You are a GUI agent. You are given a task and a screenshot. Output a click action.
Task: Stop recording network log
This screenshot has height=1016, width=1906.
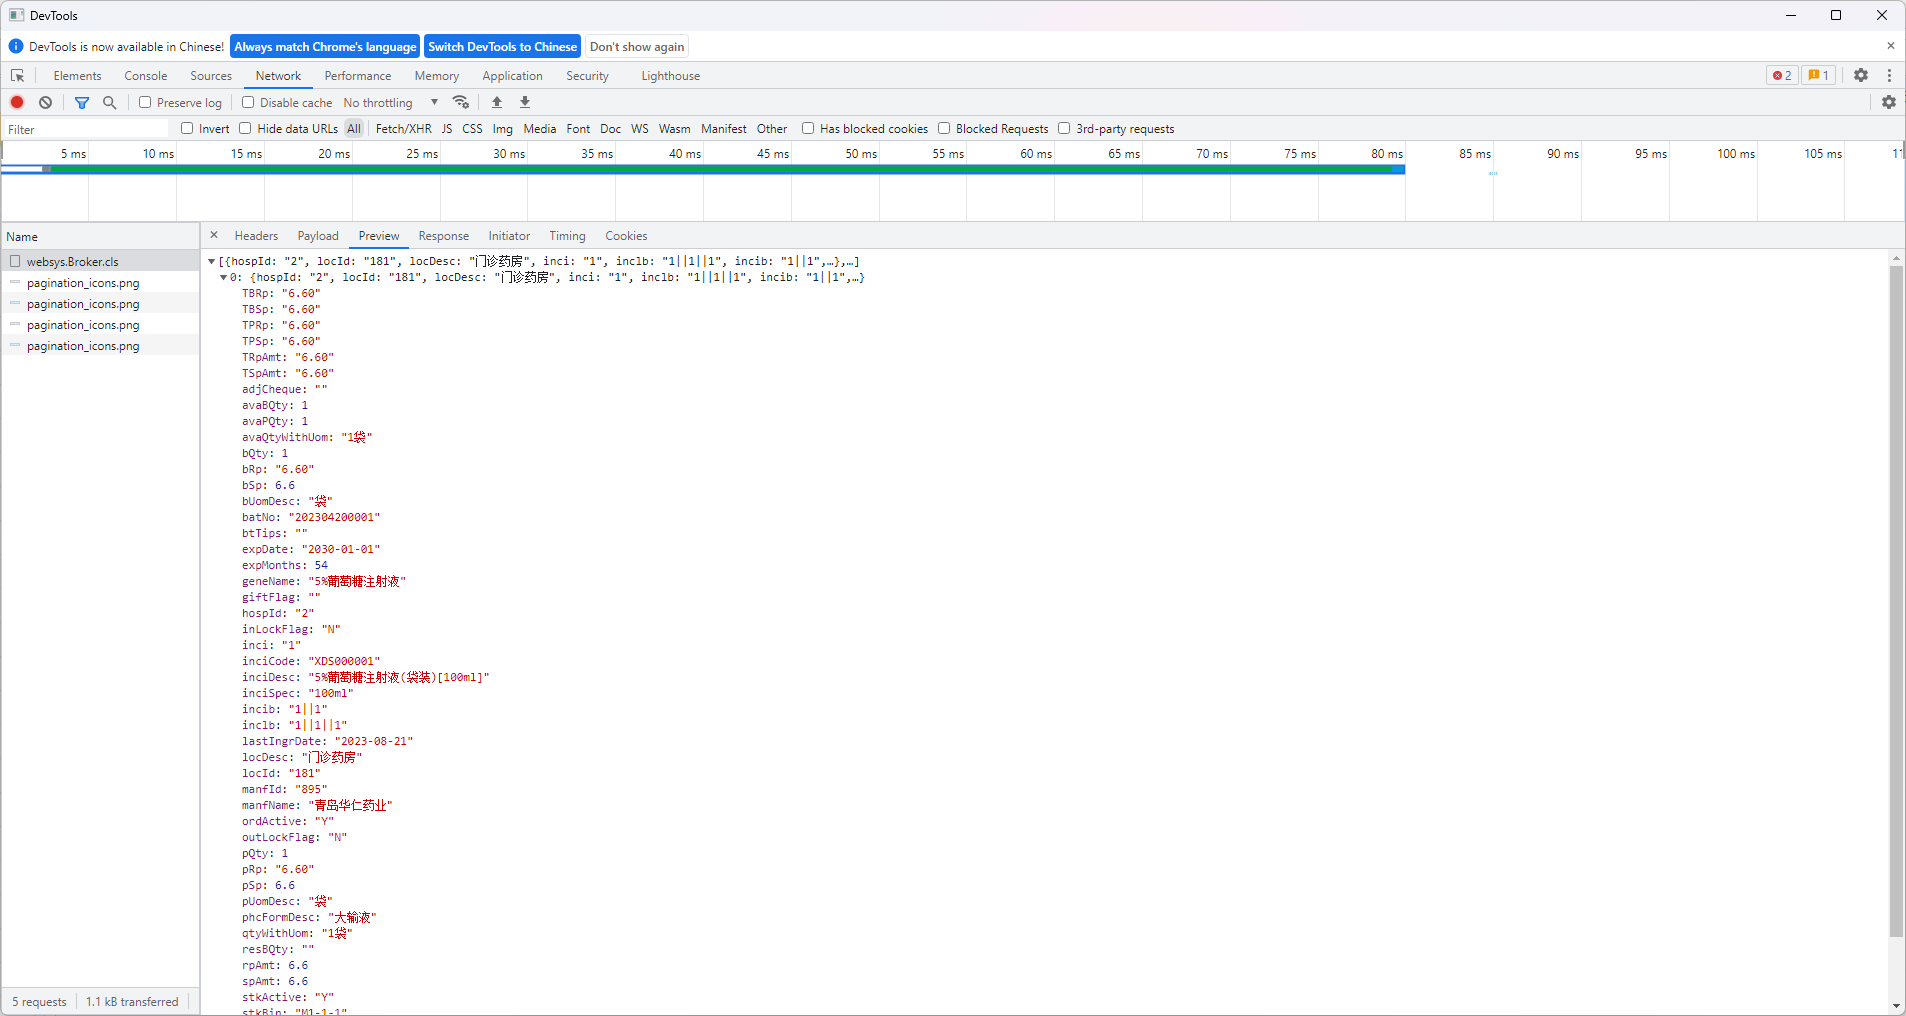(x=17, y=102)
